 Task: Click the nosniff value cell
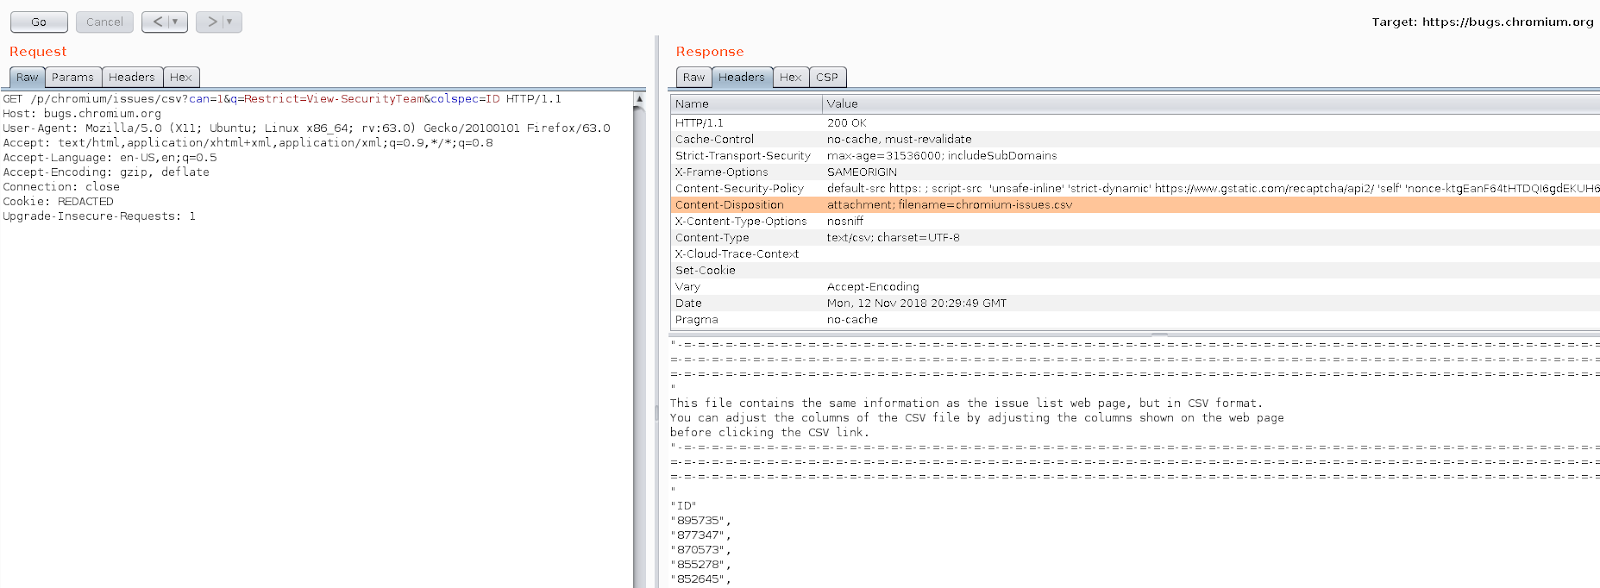click(x=845, y=221)
